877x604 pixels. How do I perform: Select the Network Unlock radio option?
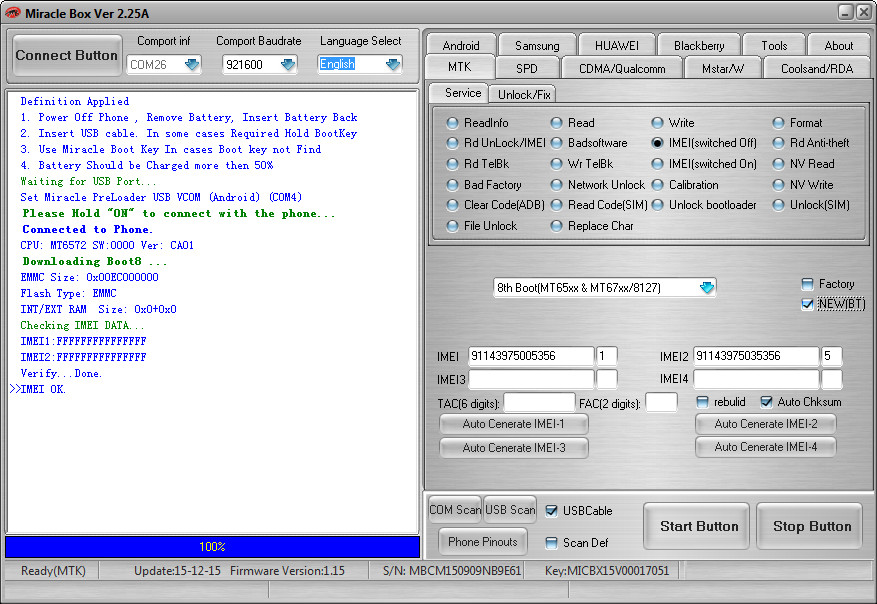(598, 185)
